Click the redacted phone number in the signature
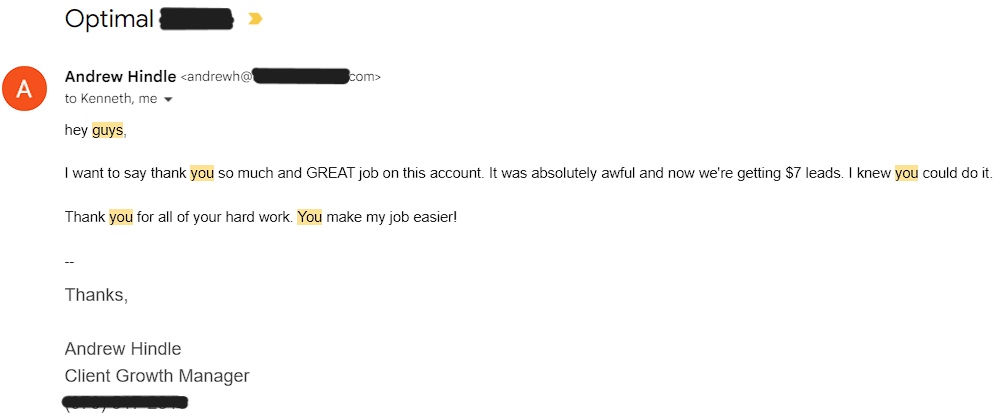This screenshot has width=1002, height=418. coord(127,403)
